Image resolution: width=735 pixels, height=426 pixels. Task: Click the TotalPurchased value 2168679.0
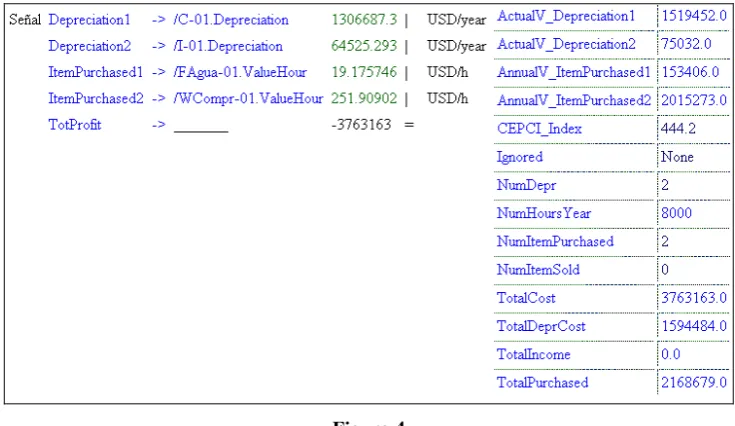pyautogui.click(x=694, y=382)
